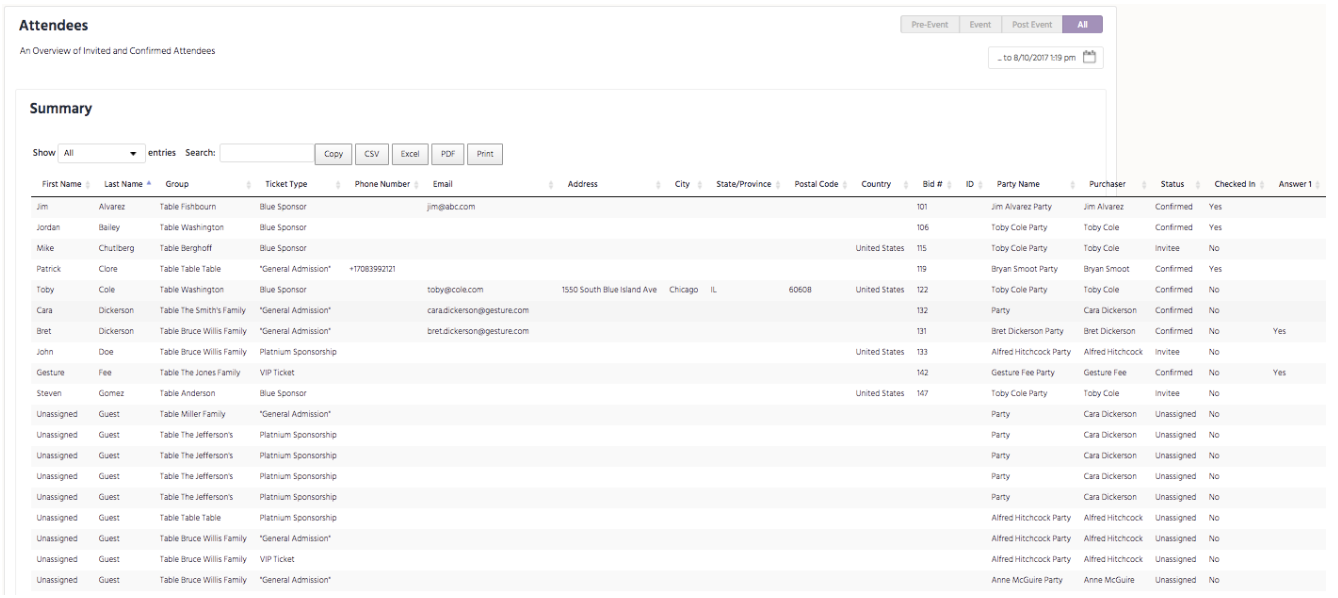Click bret.dickerson@gesture.com email cell
1338x598 pixels.
478,331
